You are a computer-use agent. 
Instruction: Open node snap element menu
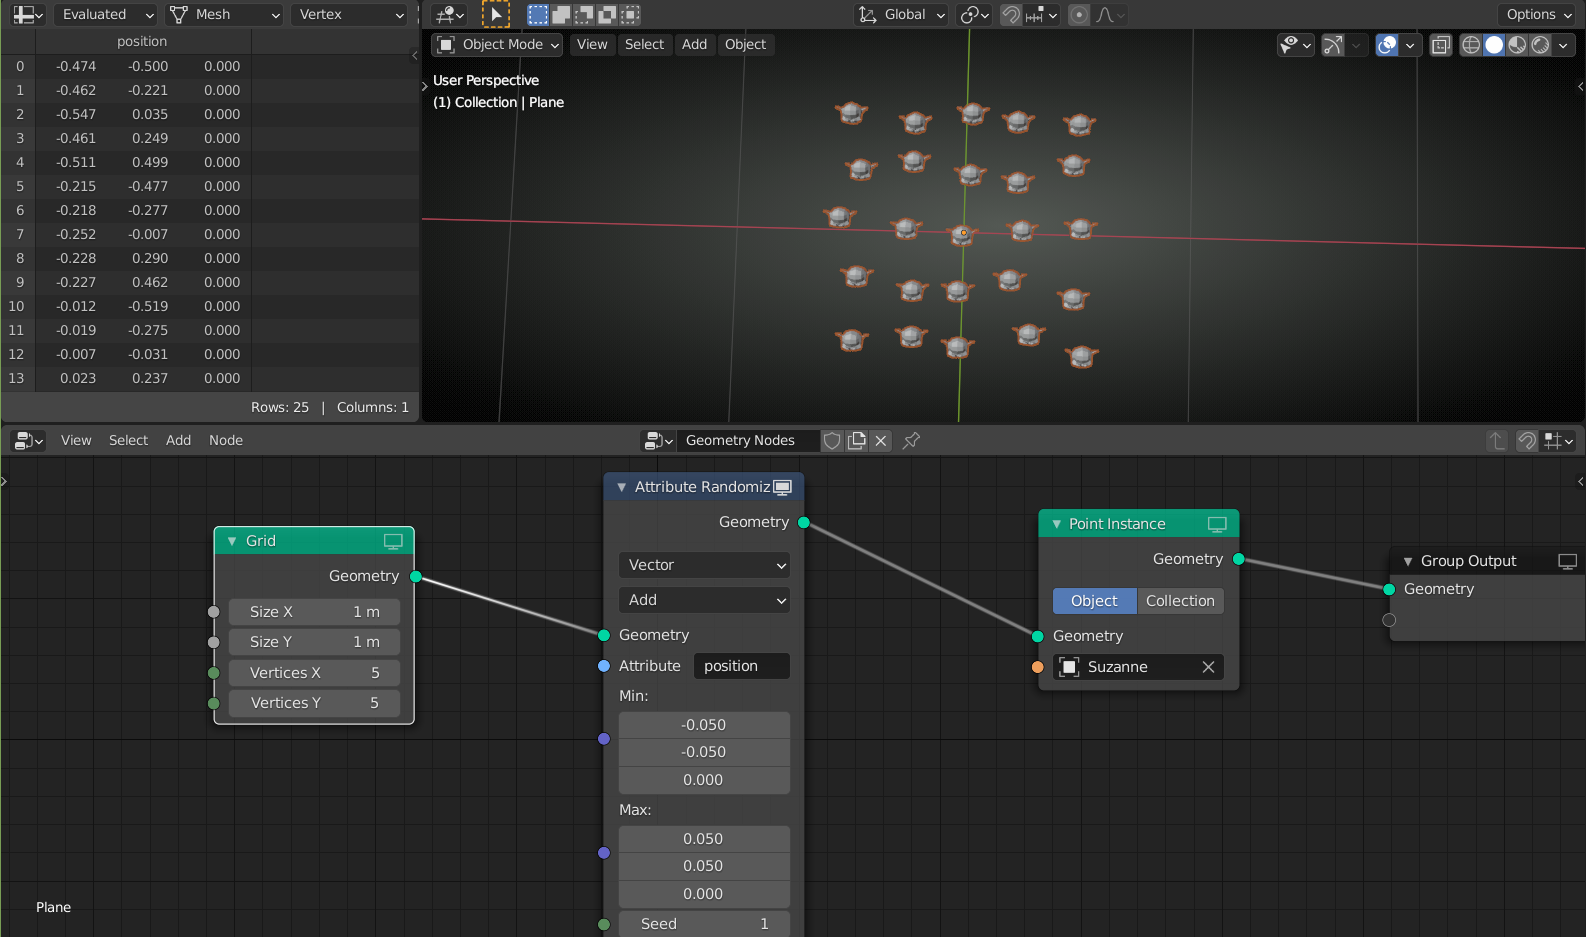coord(1558,441)
